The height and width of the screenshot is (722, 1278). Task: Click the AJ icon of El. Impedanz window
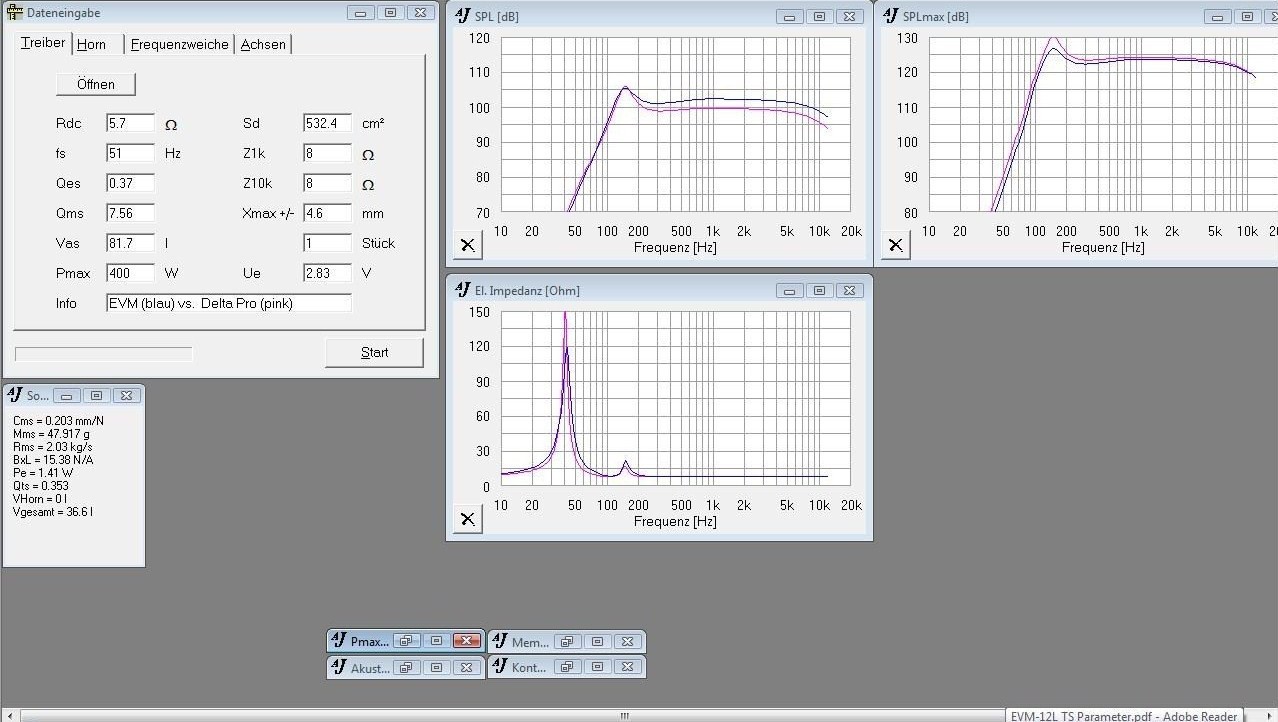tap(463, 290)
